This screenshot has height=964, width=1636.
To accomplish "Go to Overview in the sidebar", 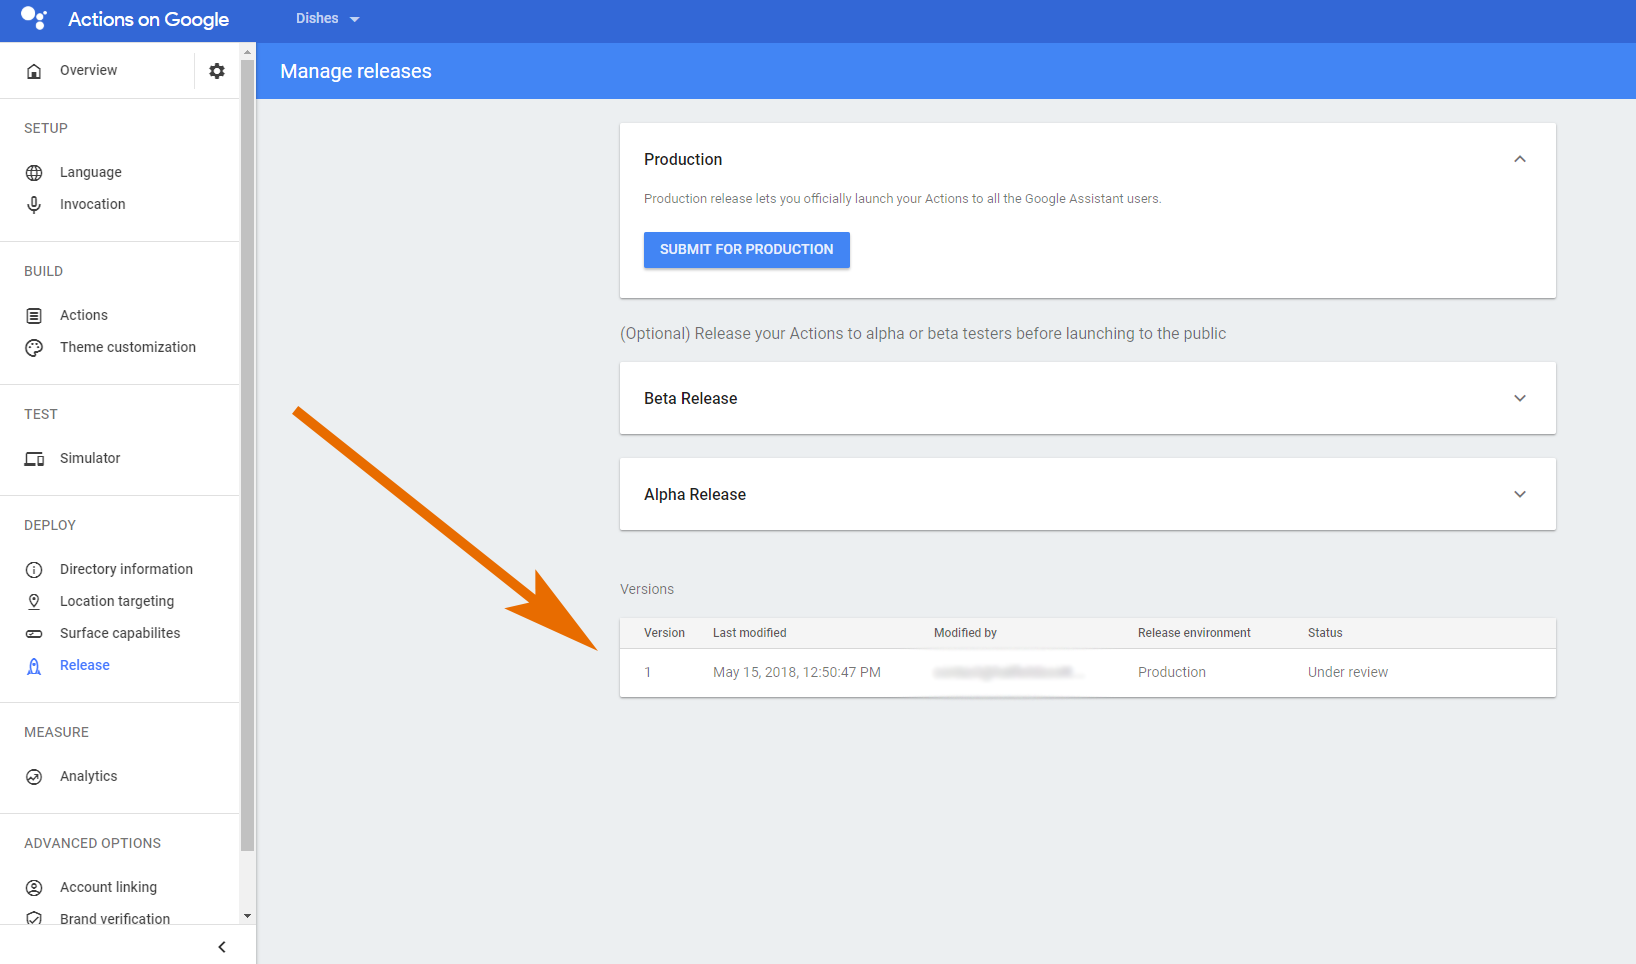I will click(88, 70).
